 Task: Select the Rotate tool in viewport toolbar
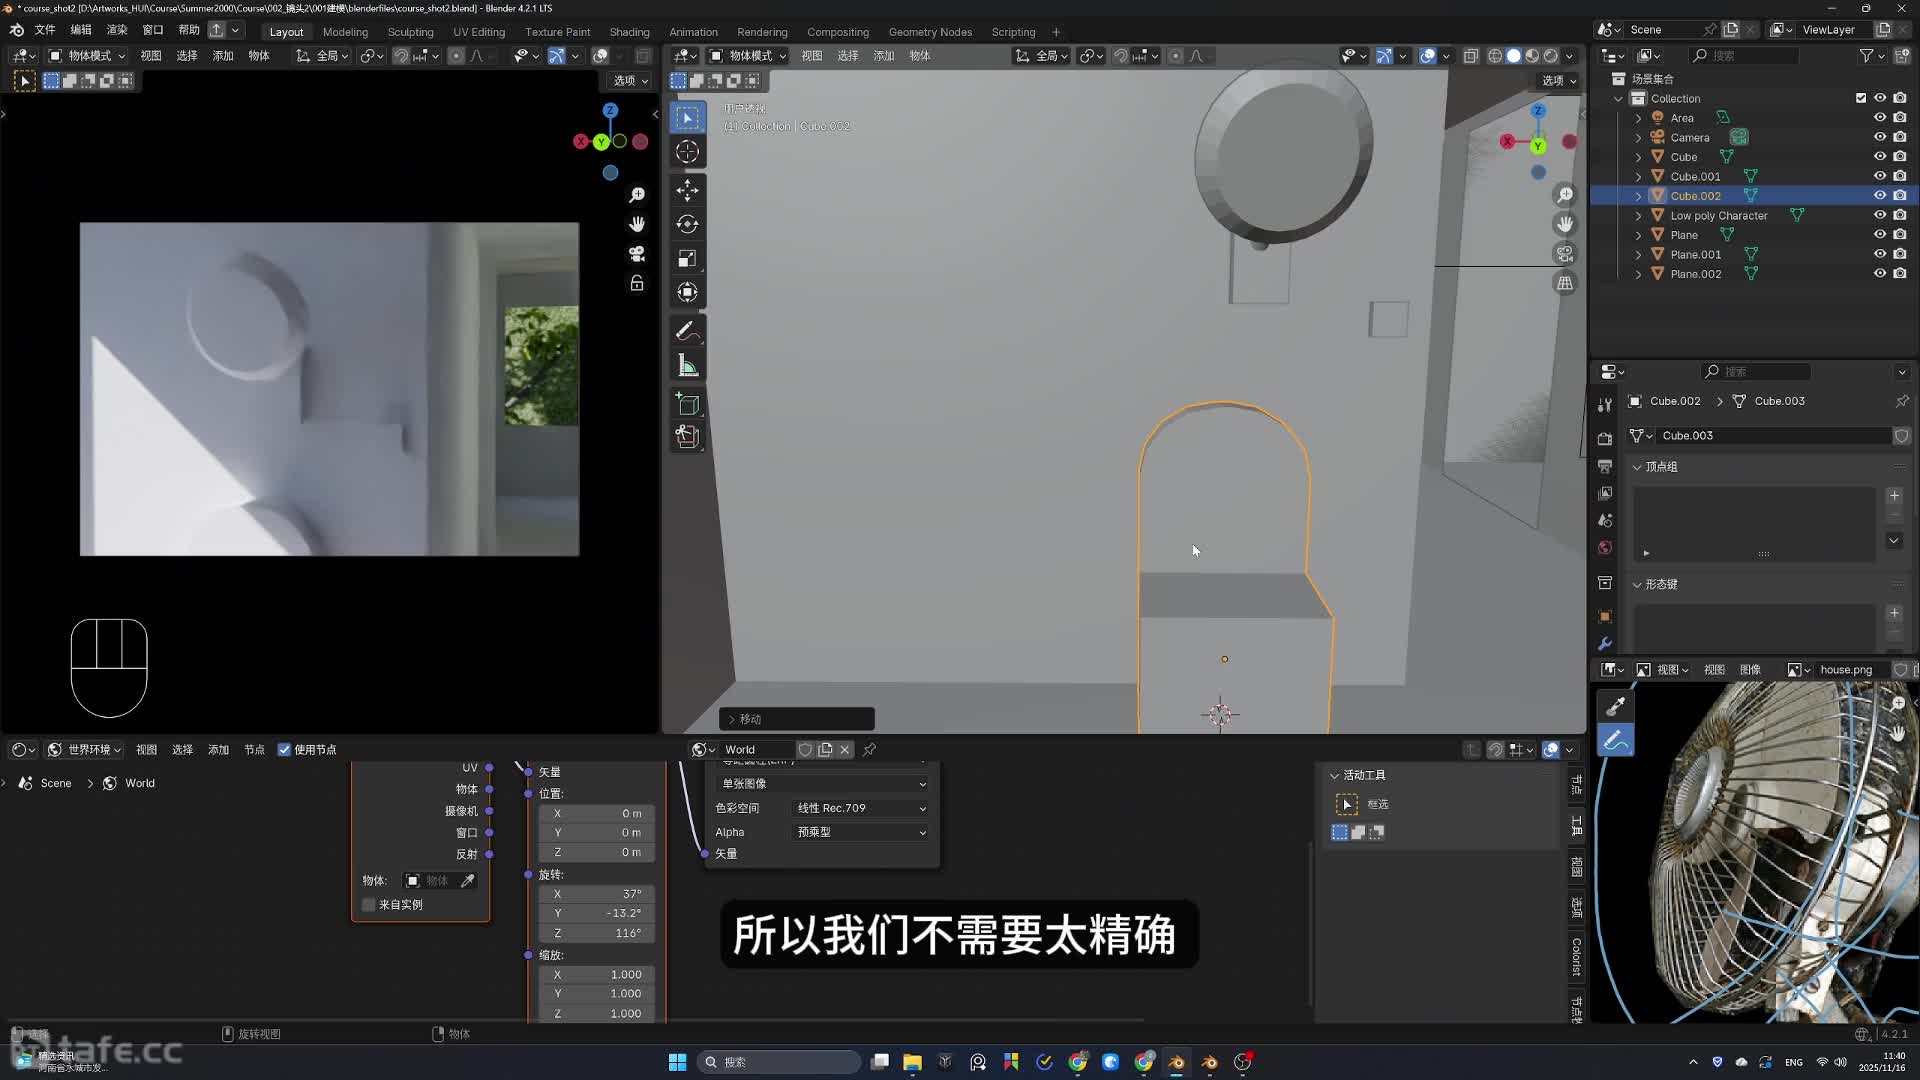pyautogui.click(x=687, y=224)
